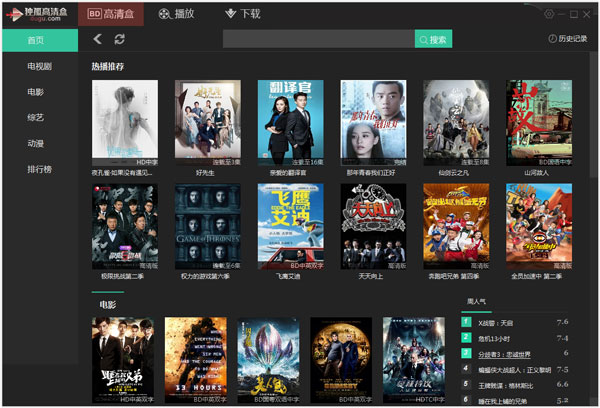Select 周人气 ranking tab
Screen dimensions: 600x408
point(476,302)
